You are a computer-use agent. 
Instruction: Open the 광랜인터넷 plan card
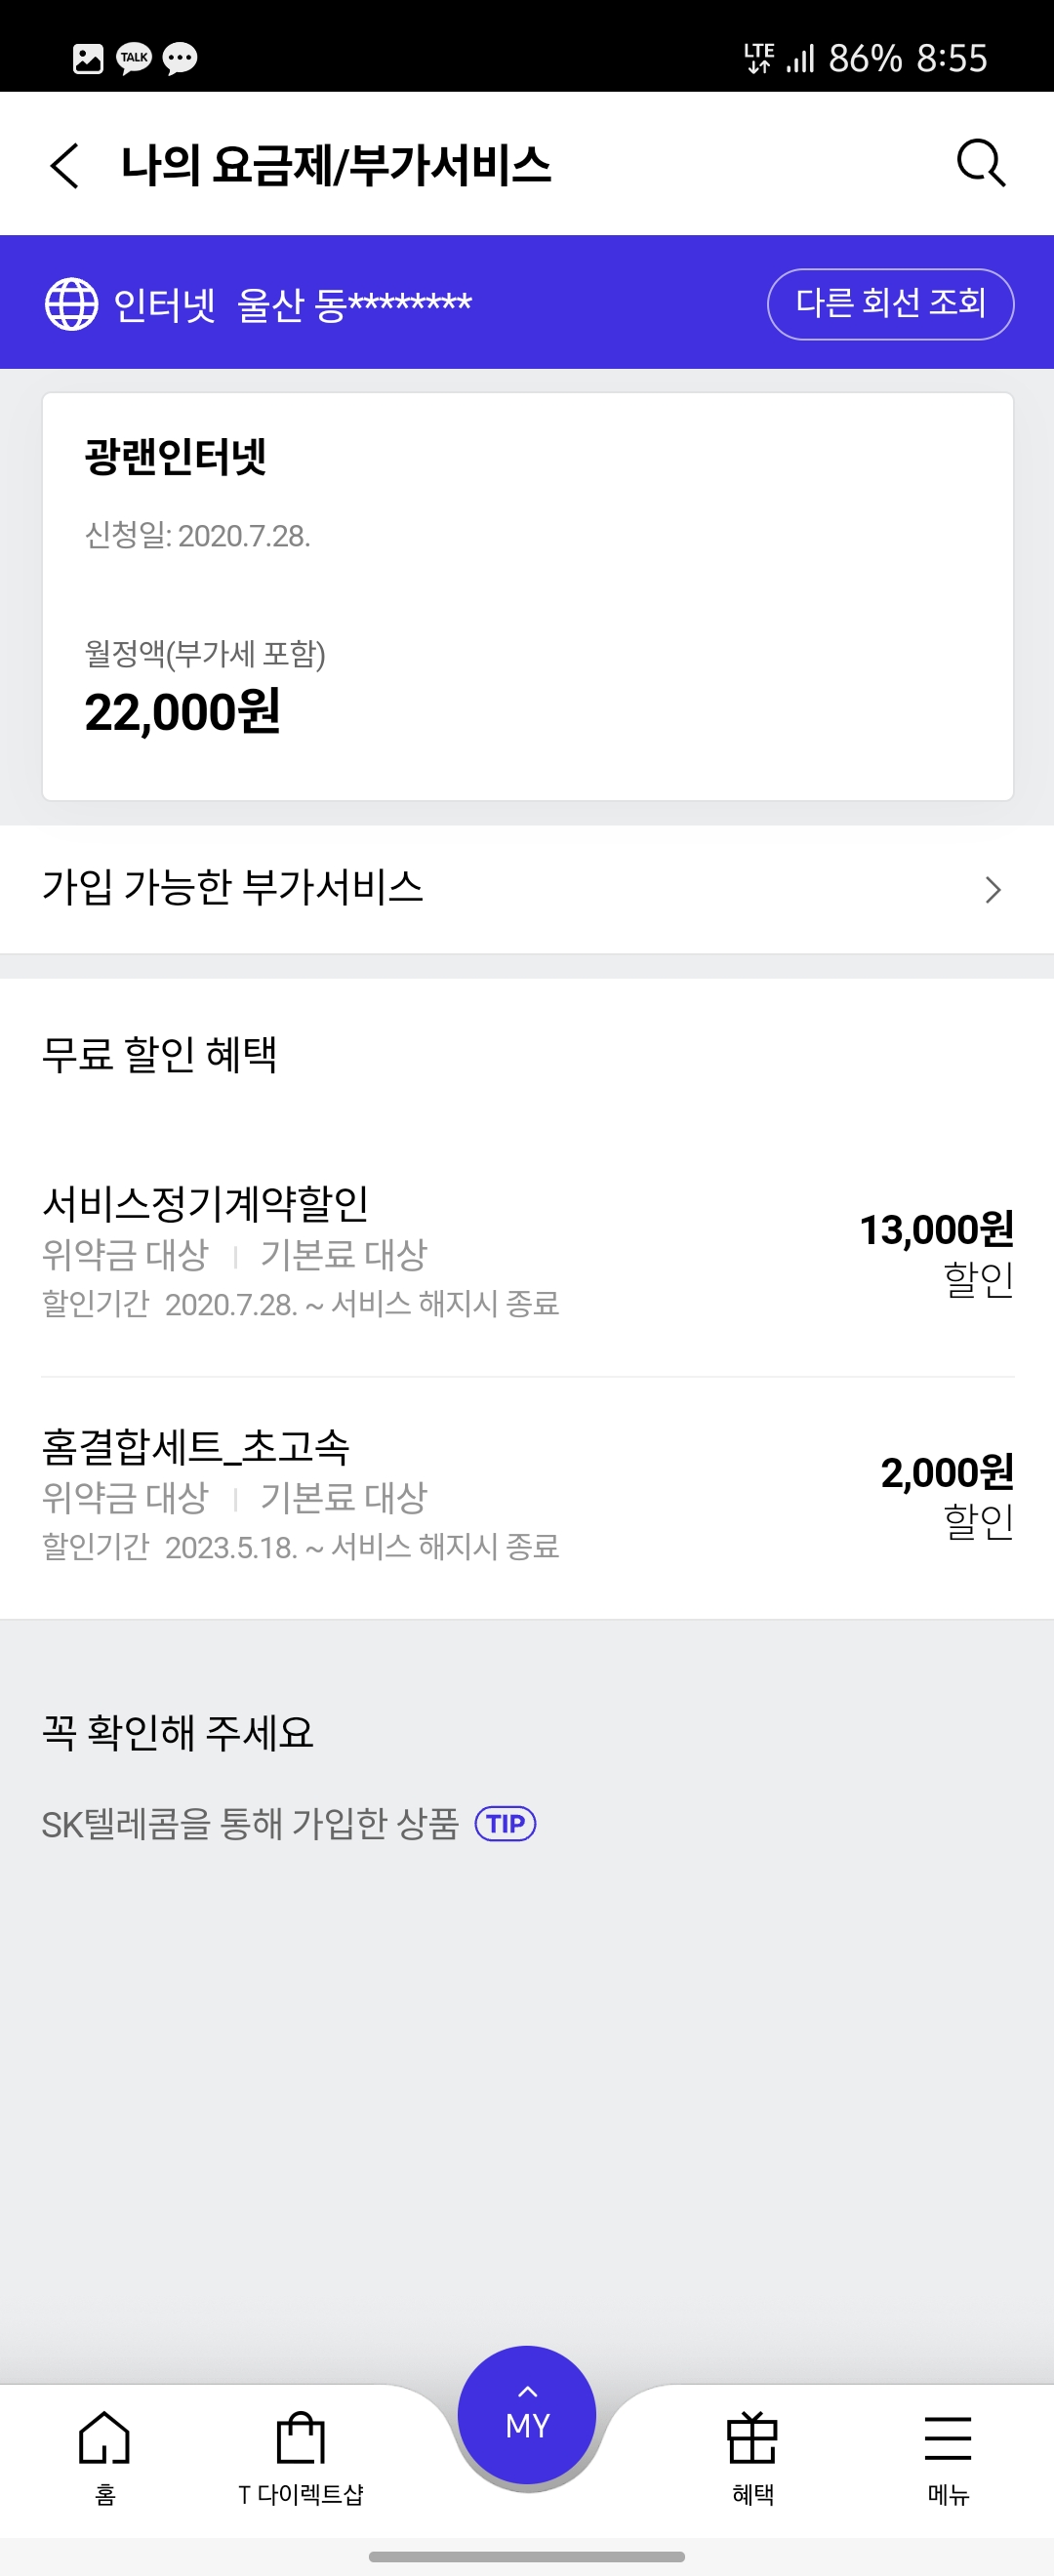(527, 596)
